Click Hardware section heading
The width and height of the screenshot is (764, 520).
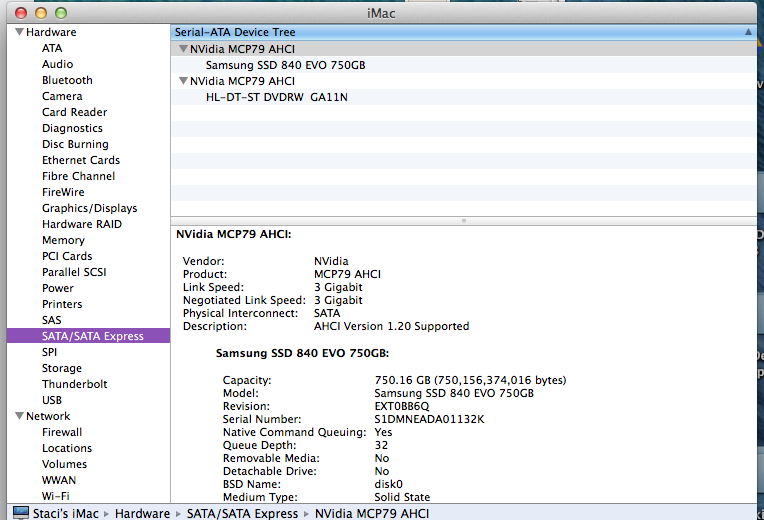pos(51,32)
